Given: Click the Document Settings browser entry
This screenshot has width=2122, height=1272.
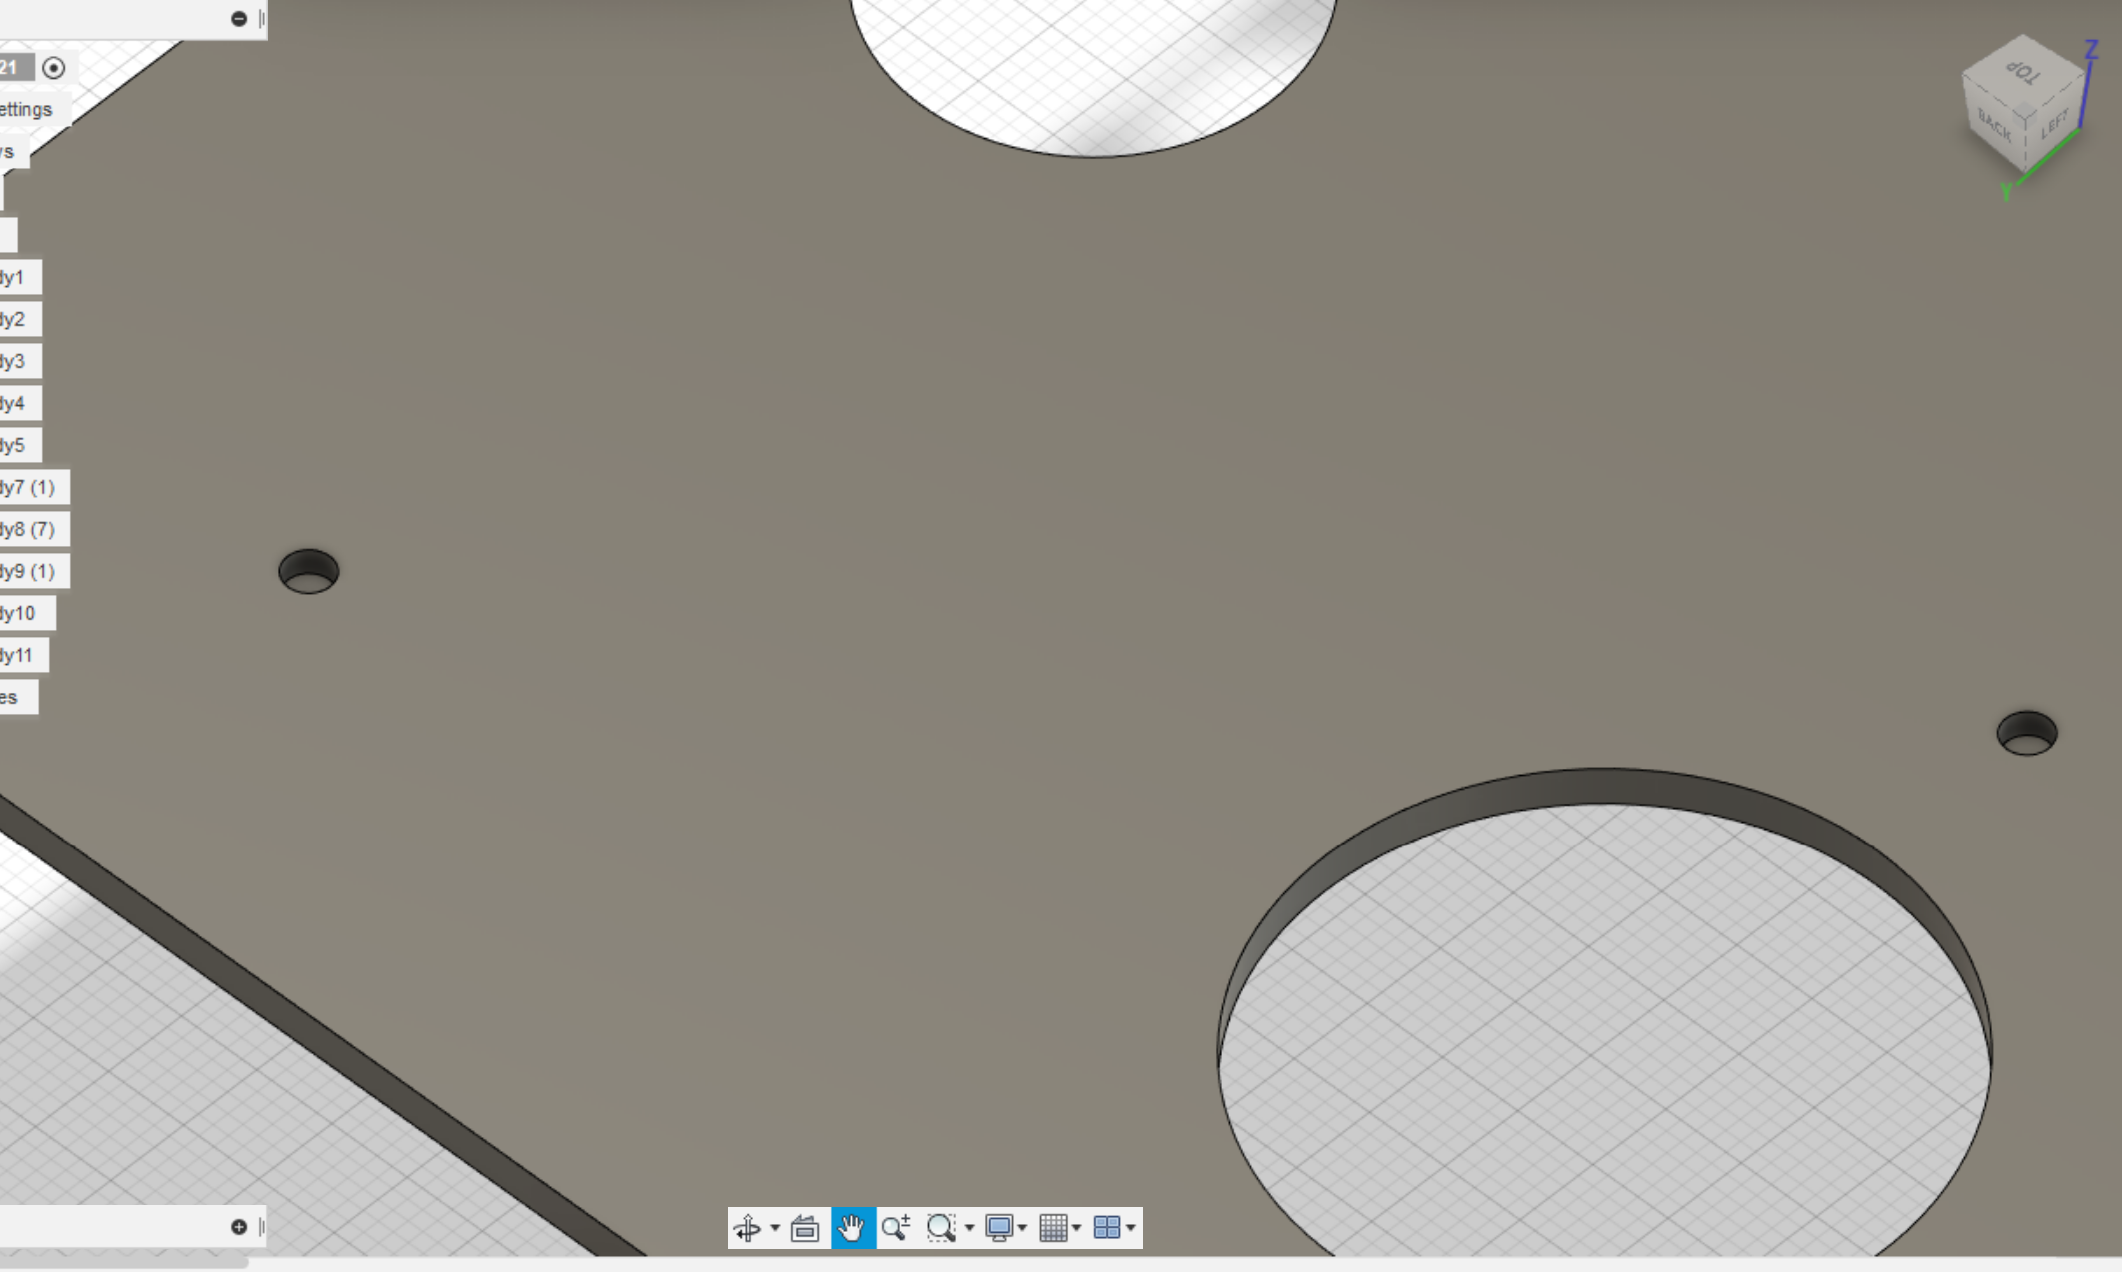Looking at the screenshot, I should (27, 109).
